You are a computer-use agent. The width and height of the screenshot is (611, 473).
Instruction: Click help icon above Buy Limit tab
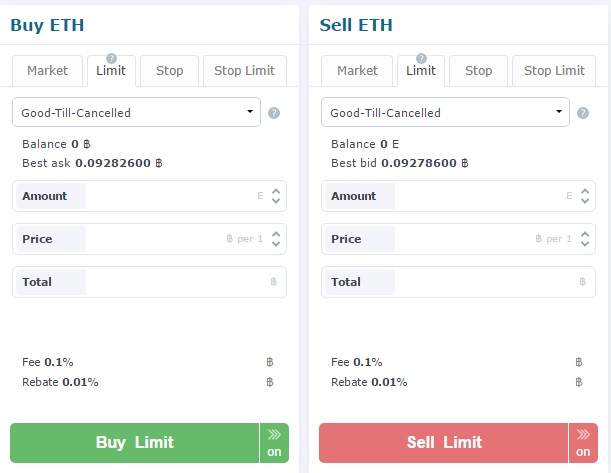coord(111,58)
